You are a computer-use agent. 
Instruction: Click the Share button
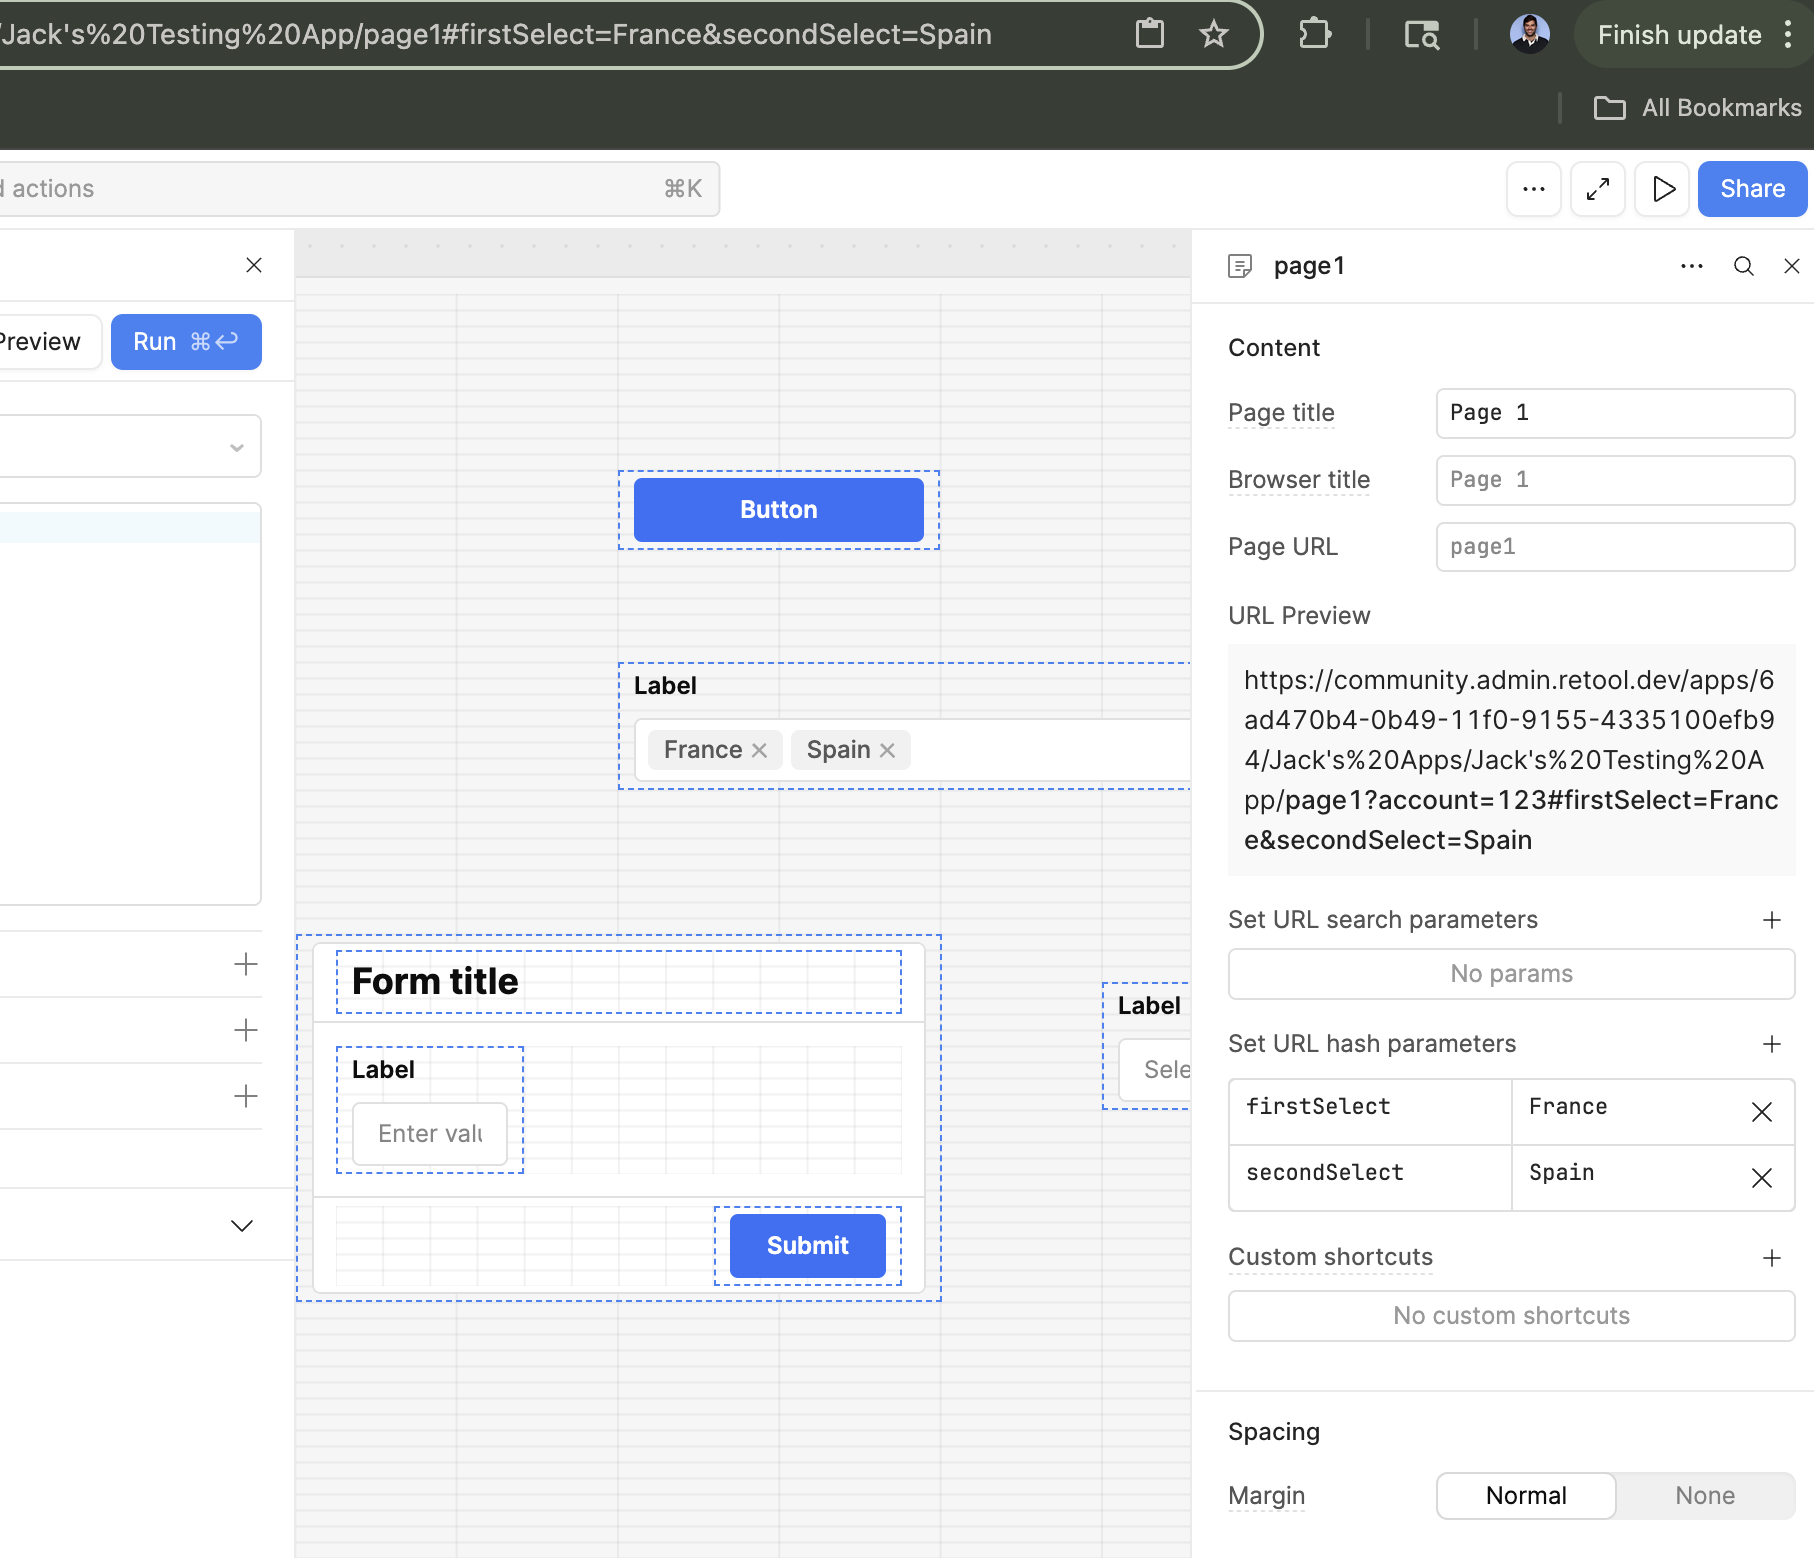[1751, 189]
